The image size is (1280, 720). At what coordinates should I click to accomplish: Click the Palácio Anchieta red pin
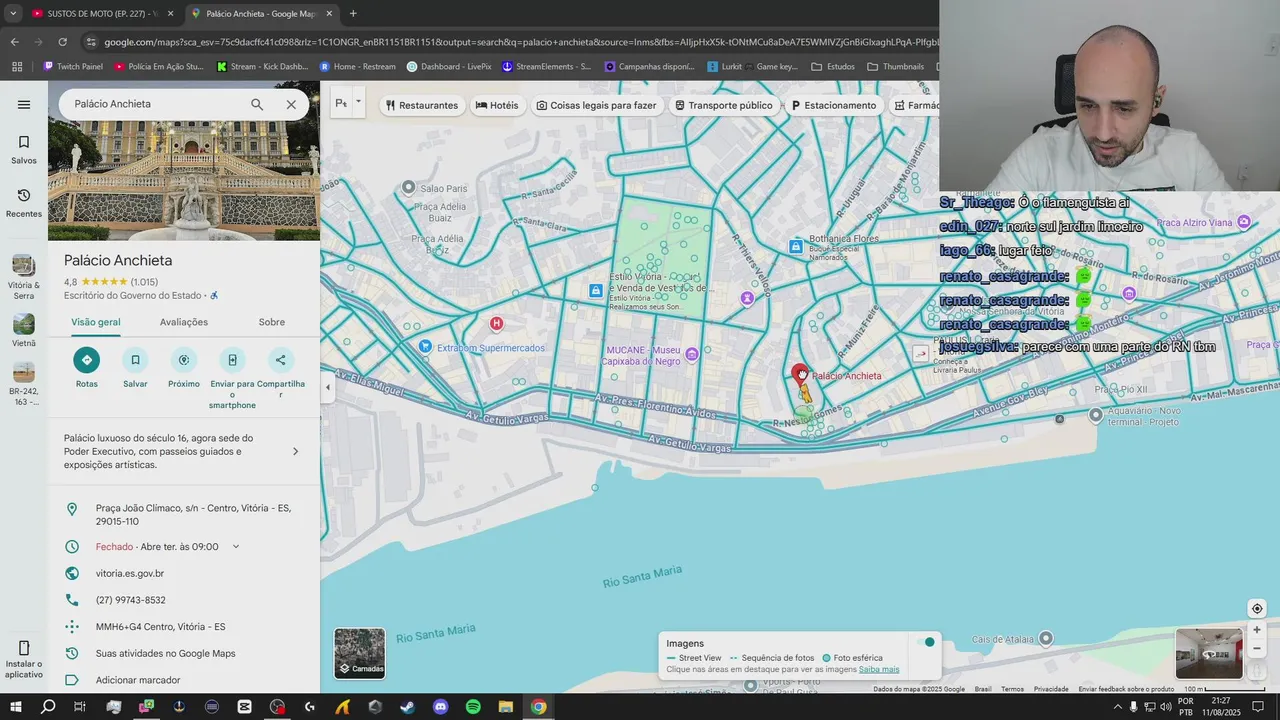pos(800,375)
